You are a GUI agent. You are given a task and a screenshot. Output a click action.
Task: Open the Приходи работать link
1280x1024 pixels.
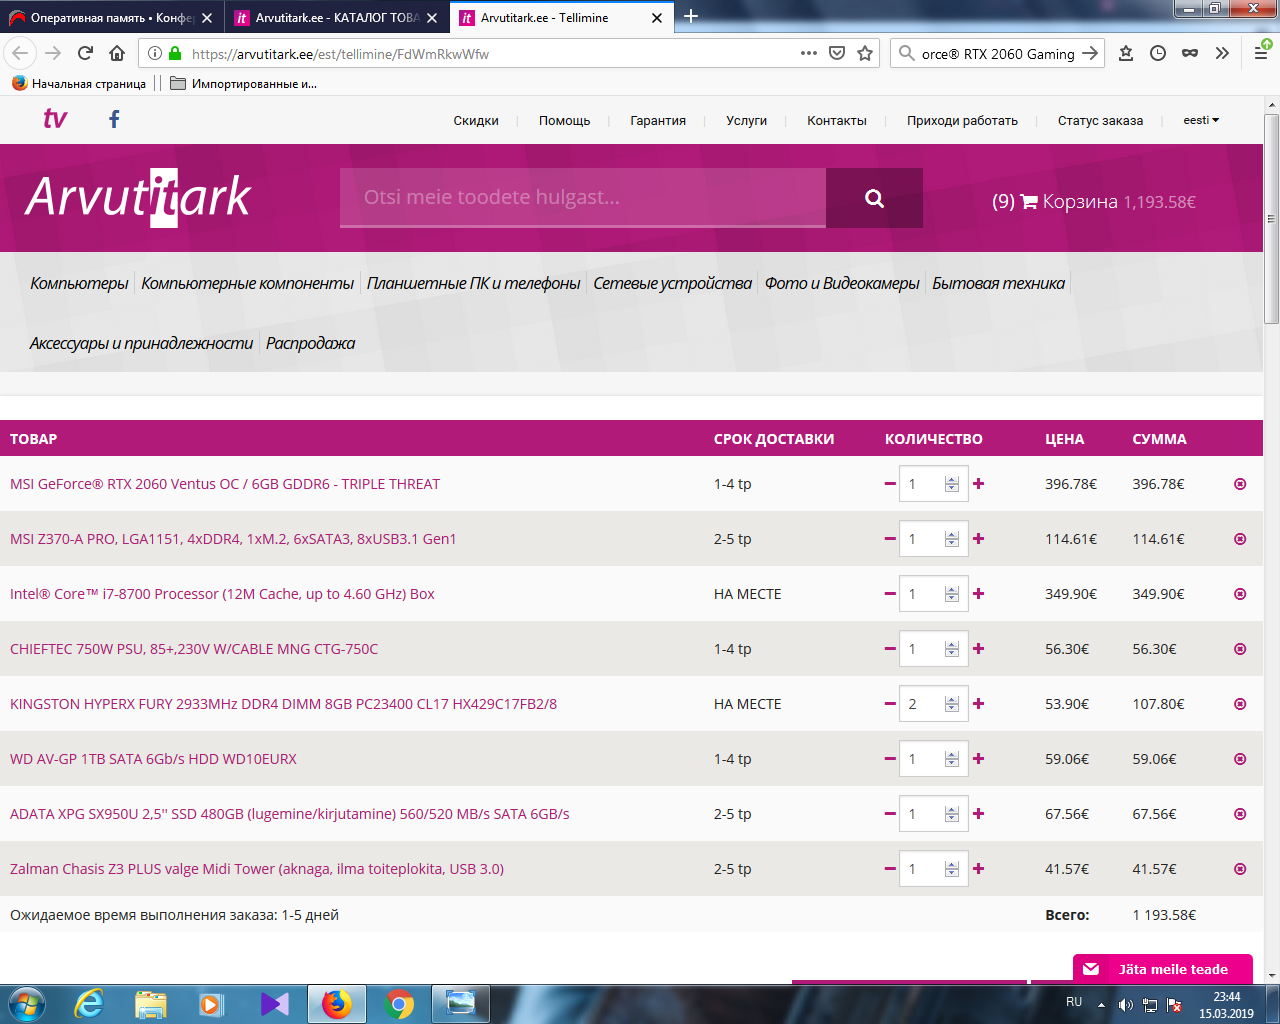point(962,121)
